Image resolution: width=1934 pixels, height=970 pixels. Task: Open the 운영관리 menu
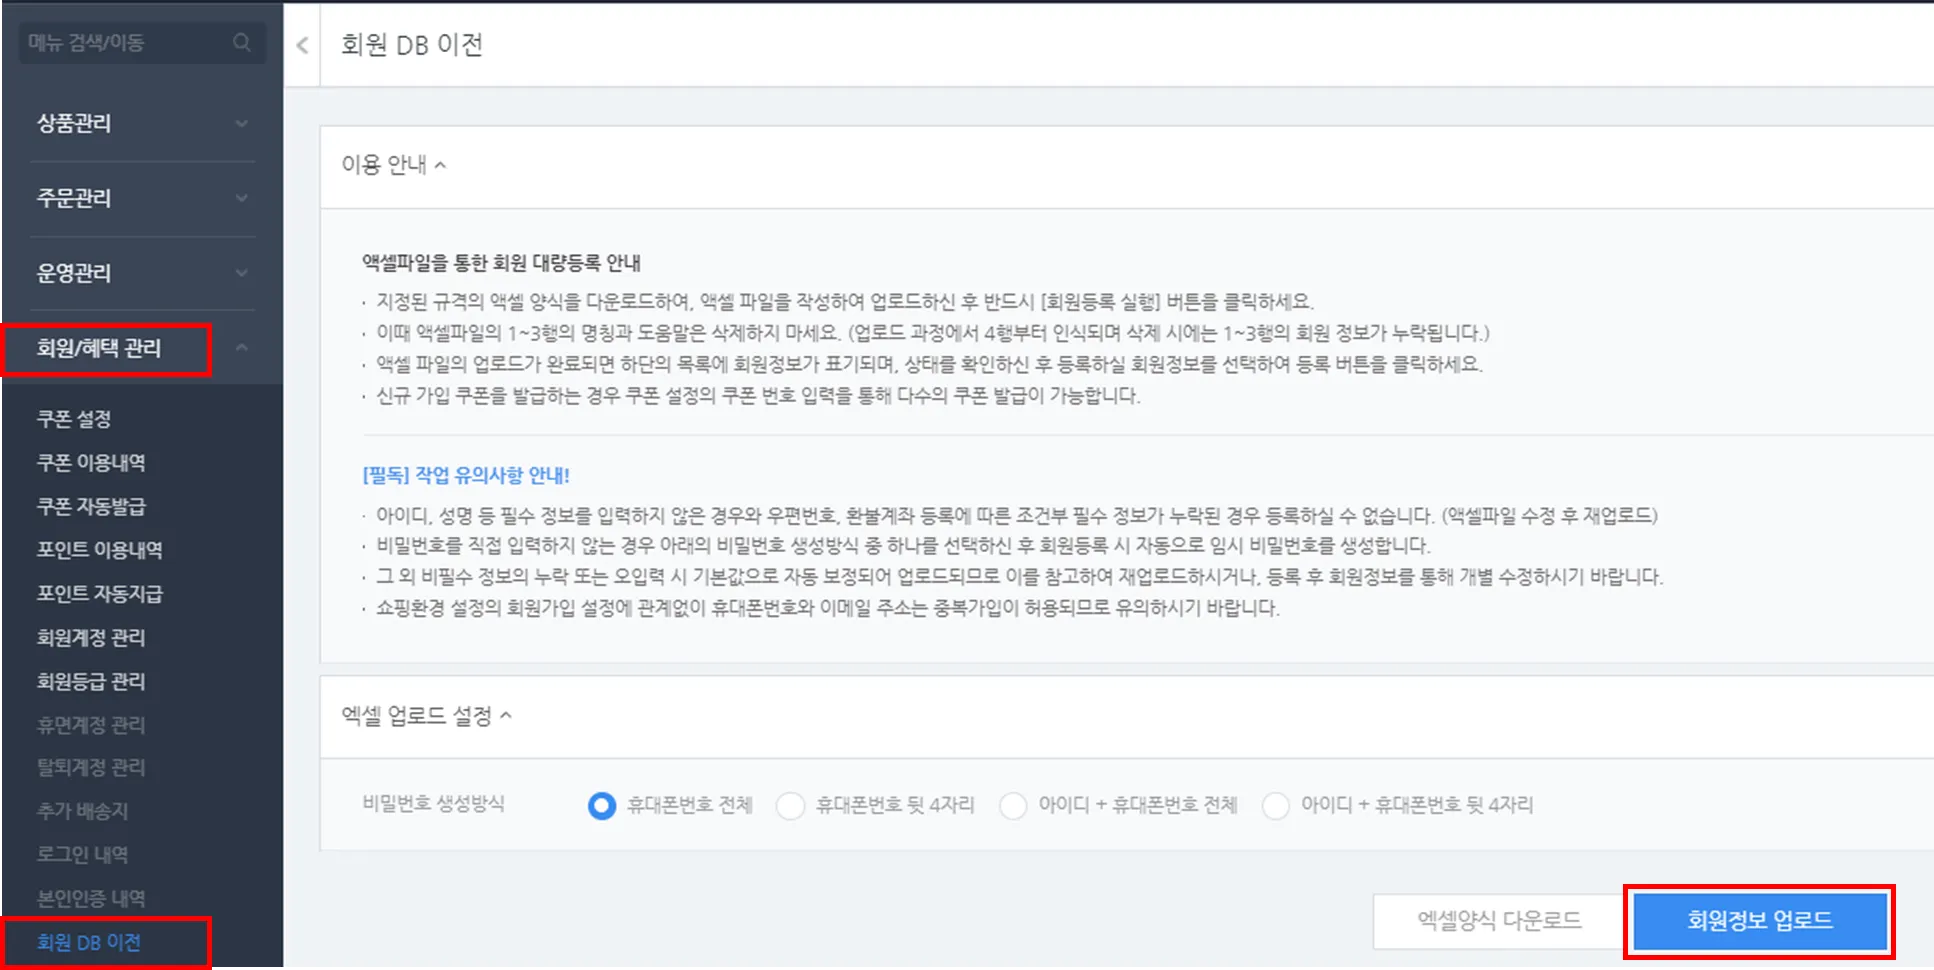[74, 273]
